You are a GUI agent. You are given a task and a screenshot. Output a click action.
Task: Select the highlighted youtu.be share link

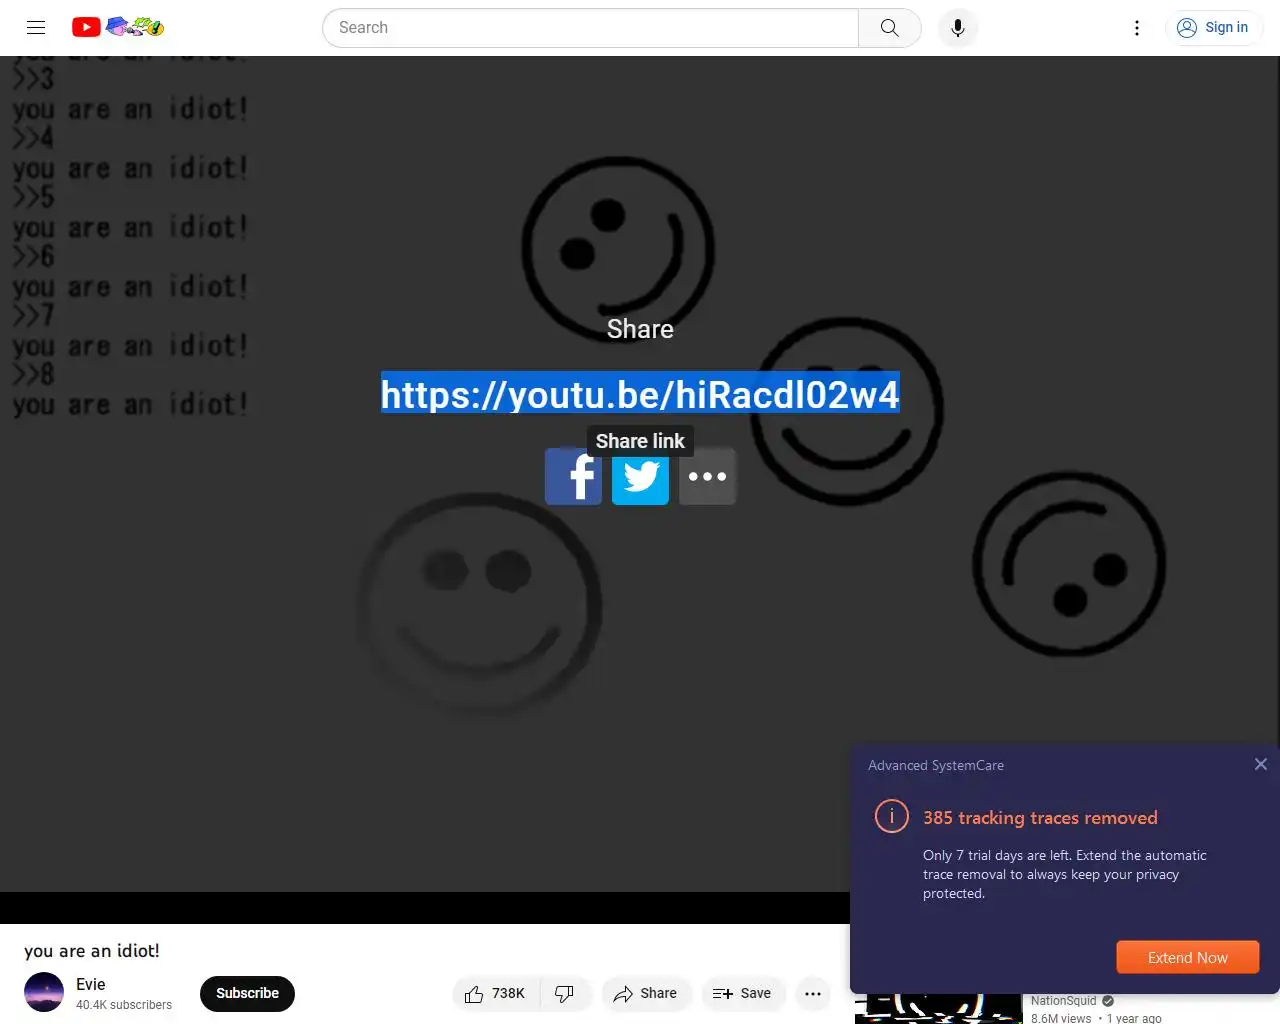640,393
